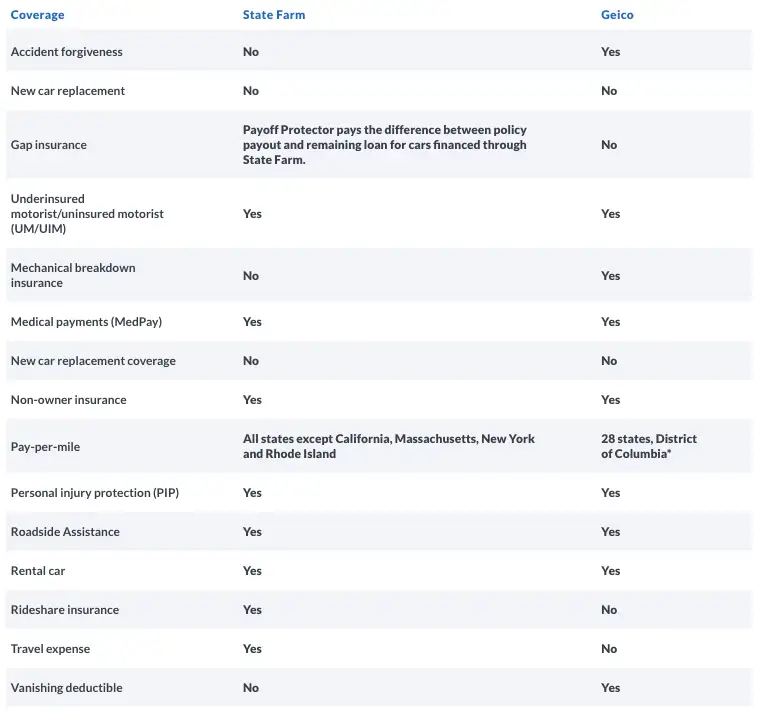Viewport: 758px width, 713px height.
Task: Click the Roadside Assistance row label
Action: pos(65,532)
